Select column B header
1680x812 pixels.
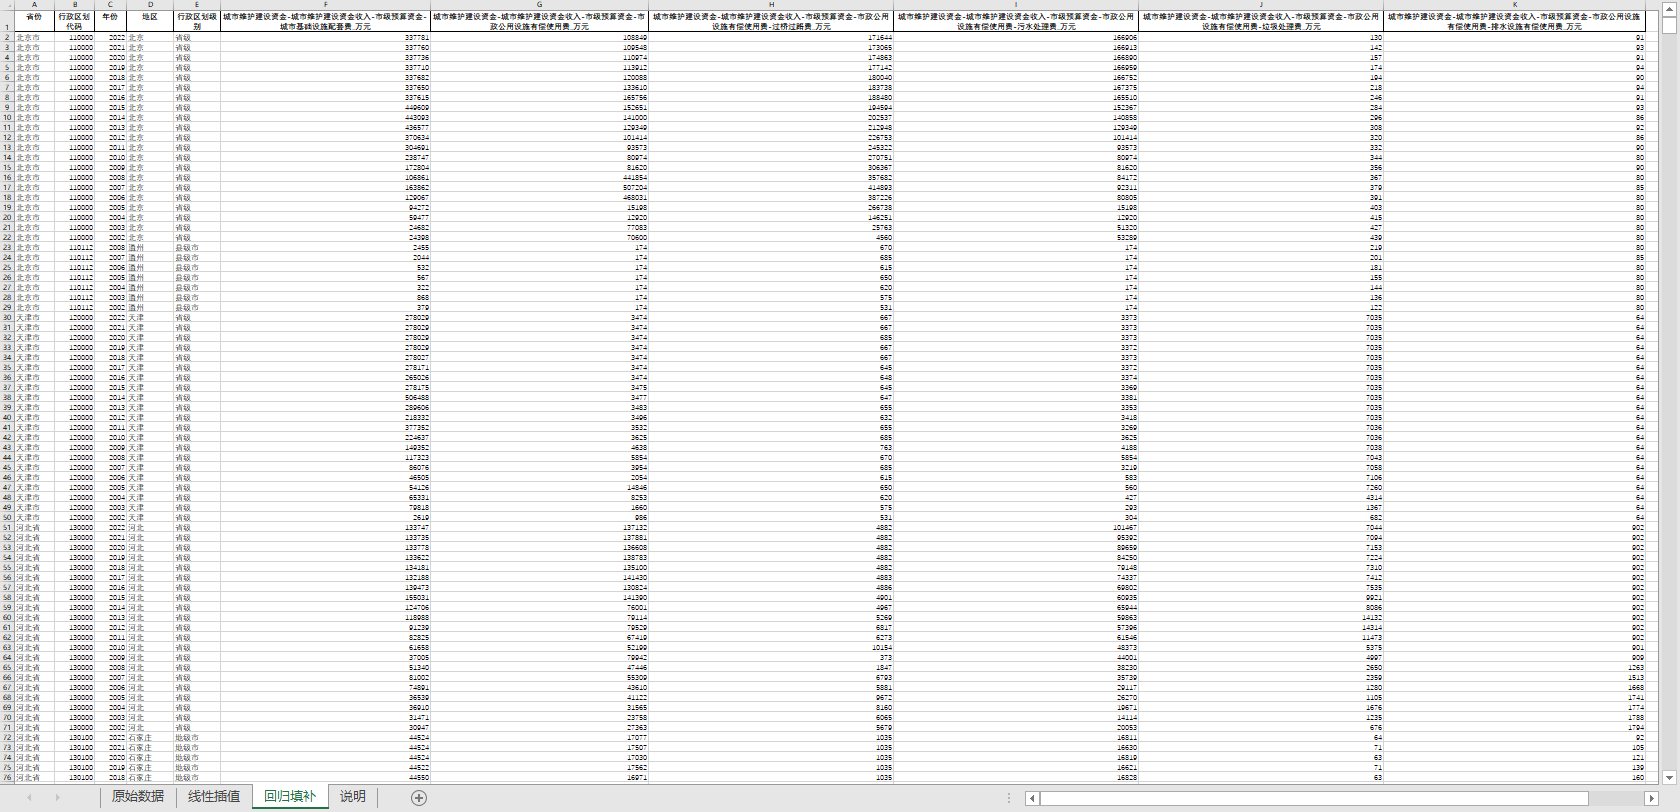click(75, 5)
